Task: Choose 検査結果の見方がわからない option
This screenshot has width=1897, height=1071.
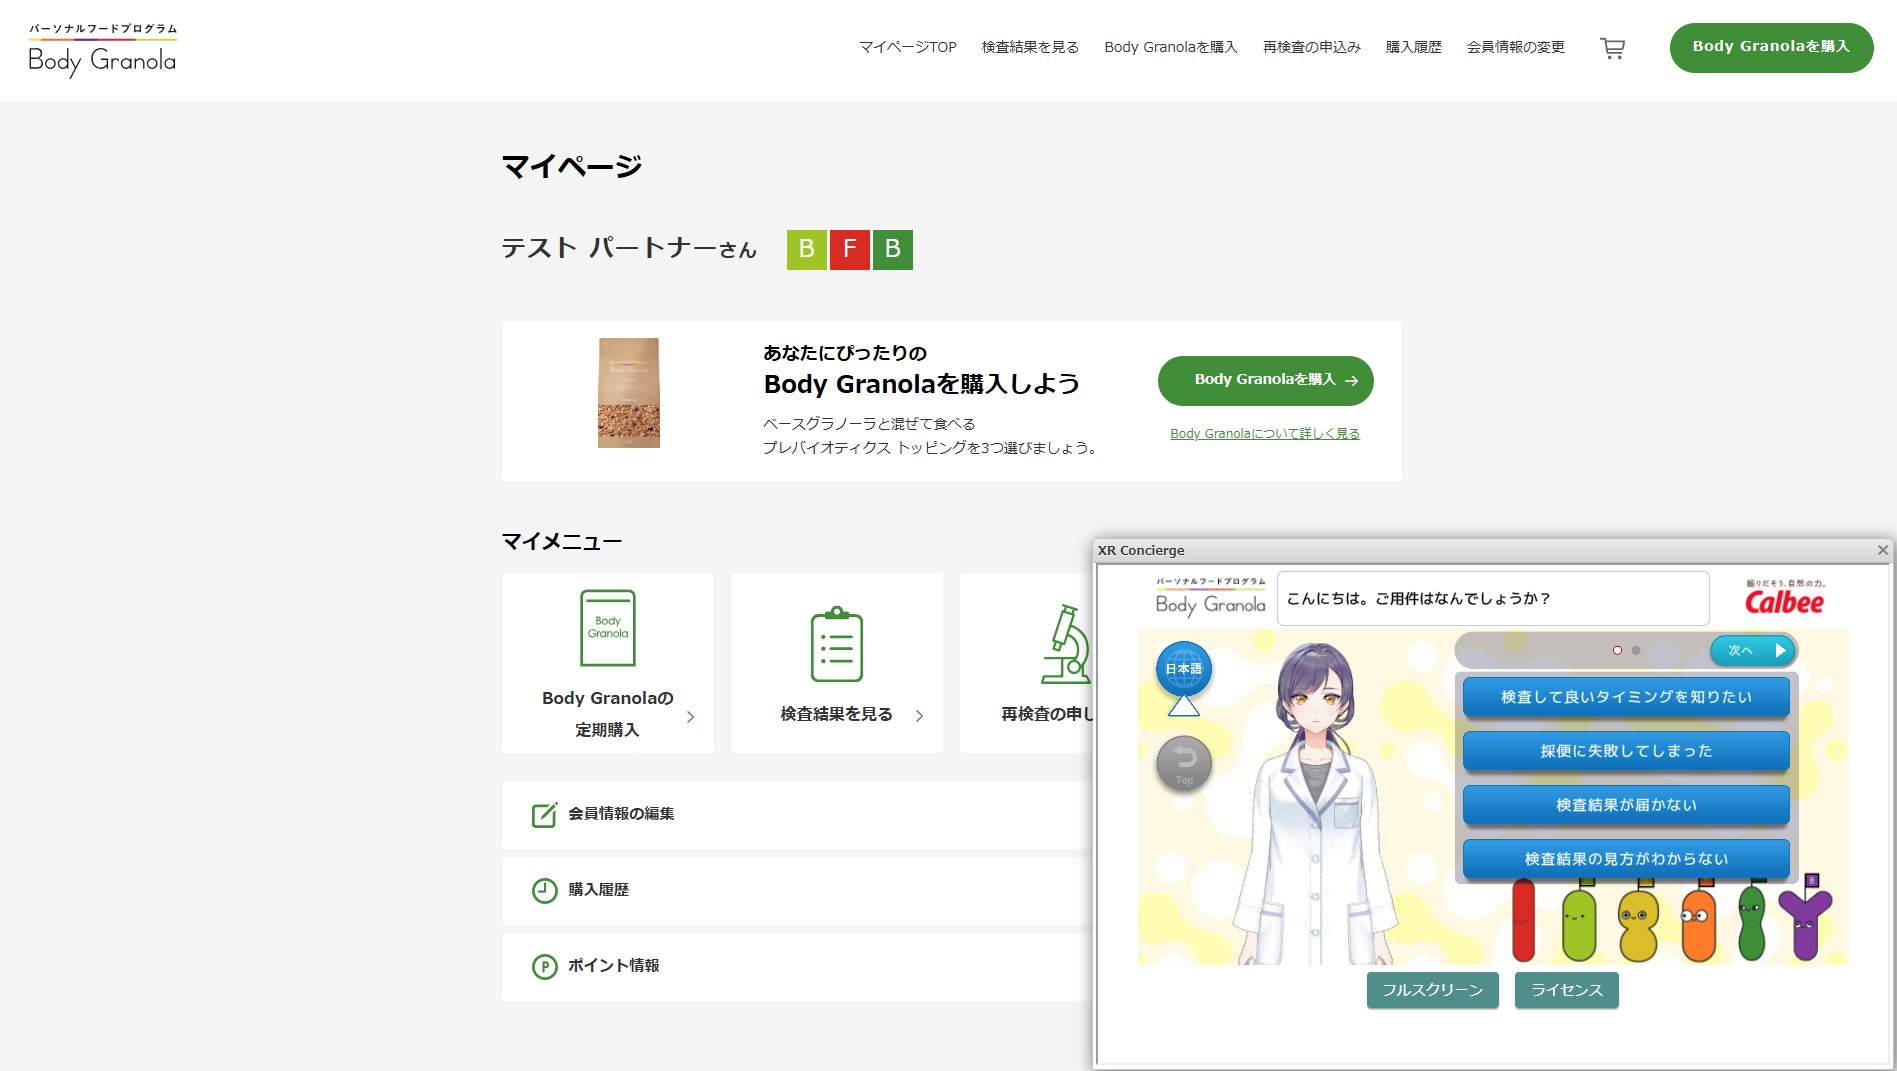Action: (x=1626, y=859)
